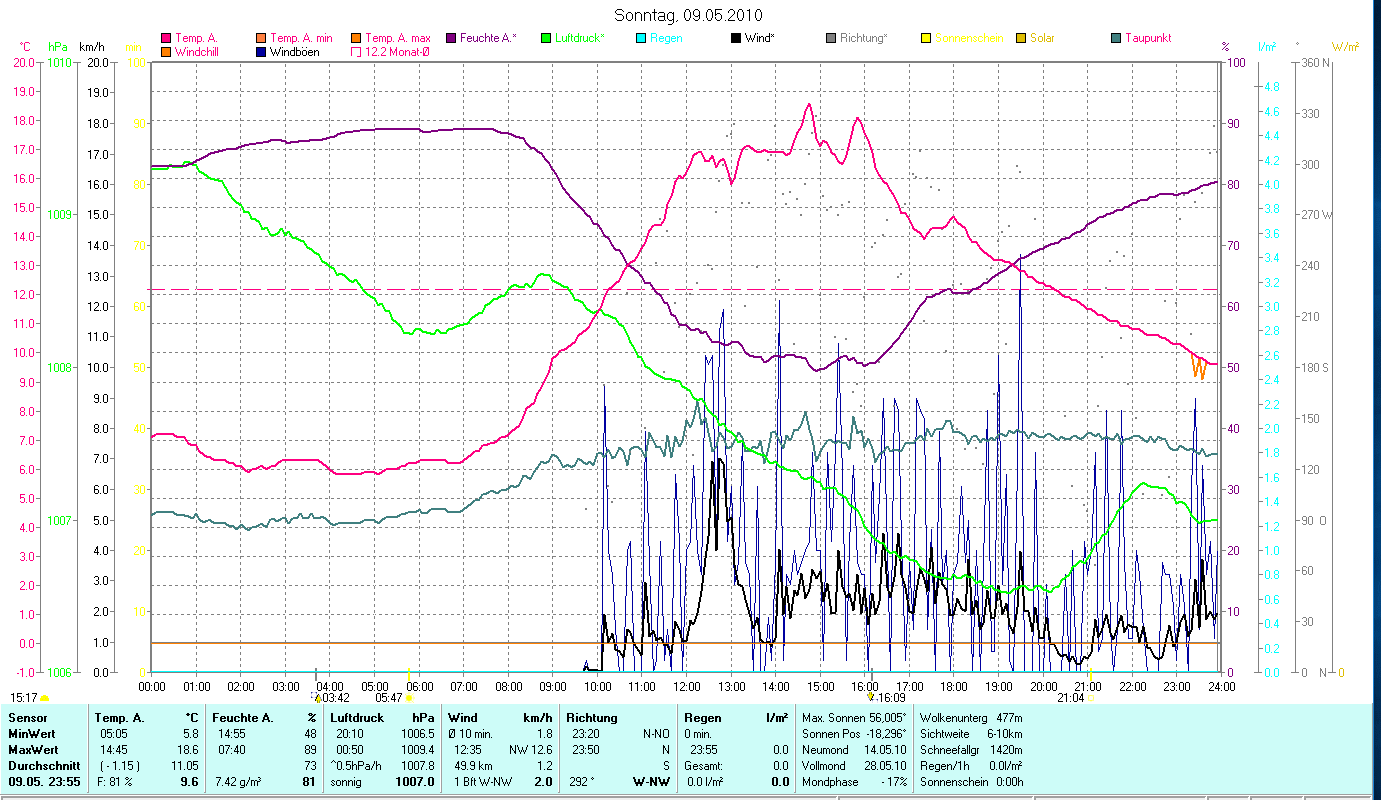Click the MaxWert temperature value 18.6
The image size is (1381, 800).
[189, 749]
